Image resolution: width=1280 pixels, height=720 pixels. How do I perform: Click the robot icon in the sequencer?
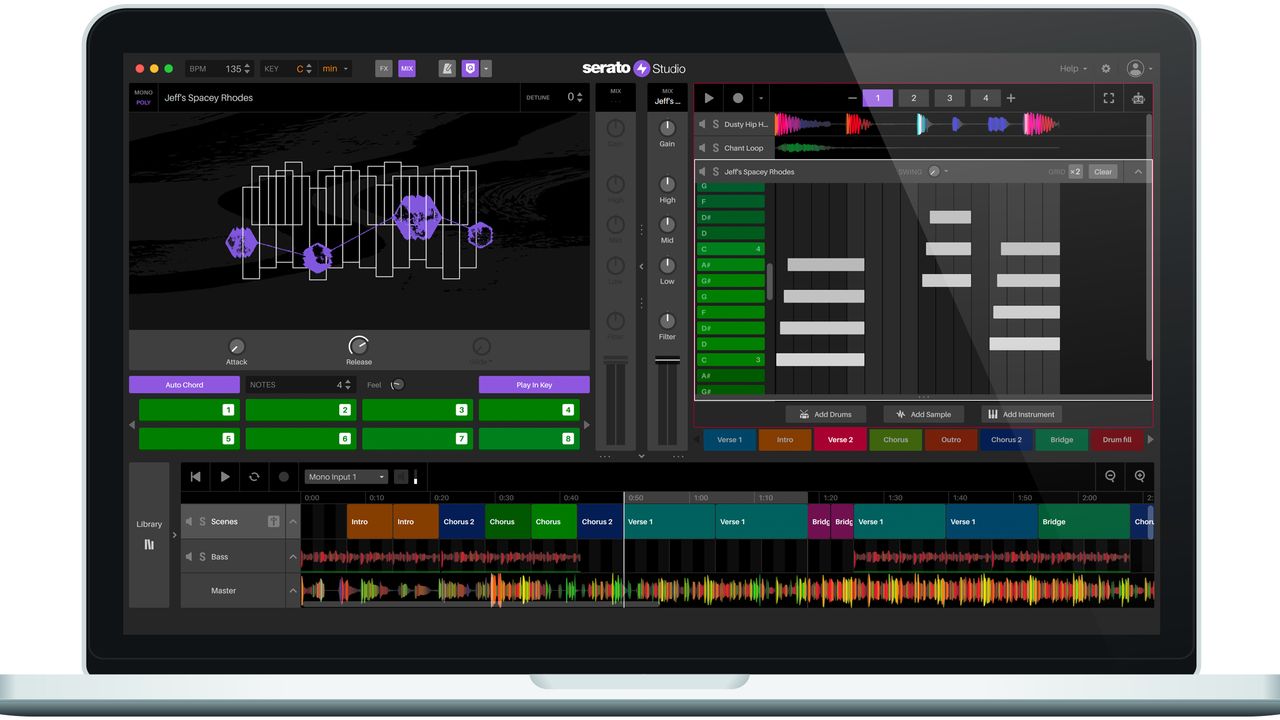point(1137,98)
